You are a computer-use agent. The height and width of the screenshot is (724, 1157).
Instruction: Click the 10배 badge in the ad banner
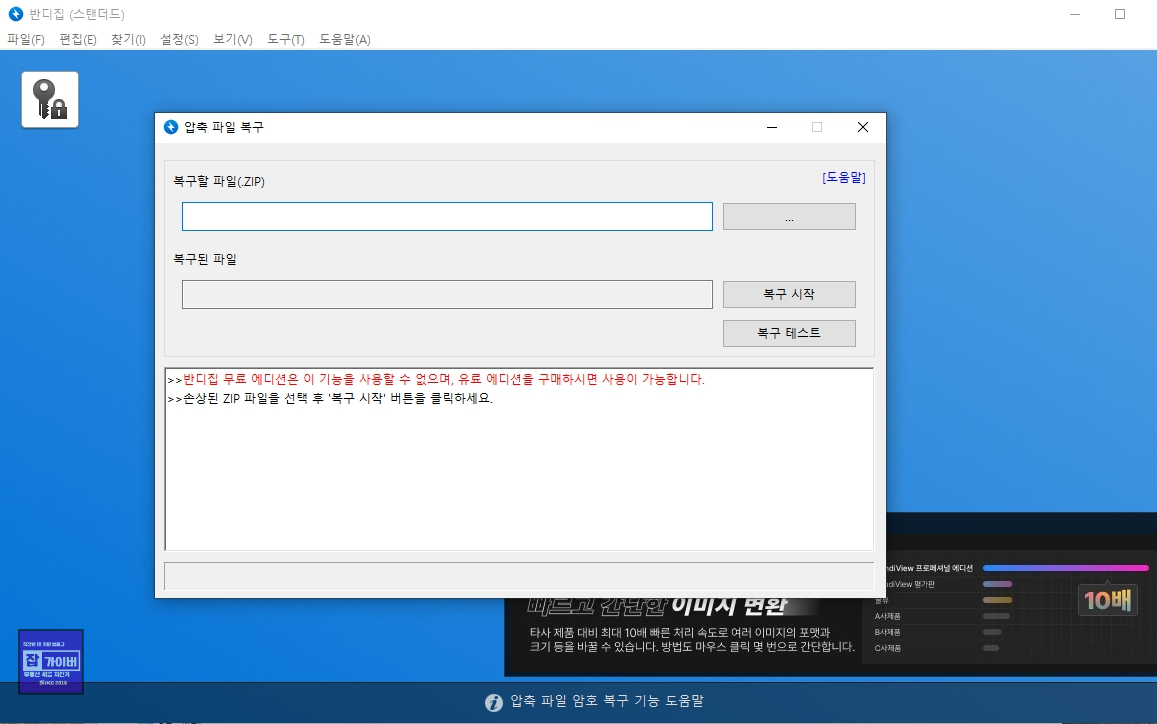(1108, 600)
